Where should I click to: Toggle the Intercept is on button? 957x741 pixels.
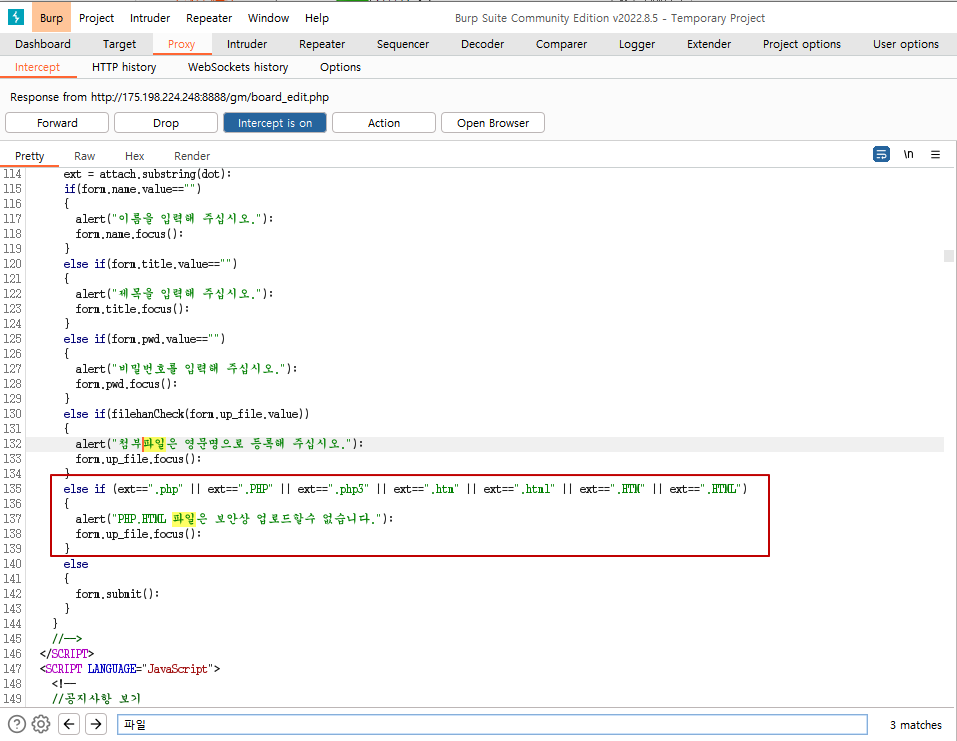(x=275, y=123)
